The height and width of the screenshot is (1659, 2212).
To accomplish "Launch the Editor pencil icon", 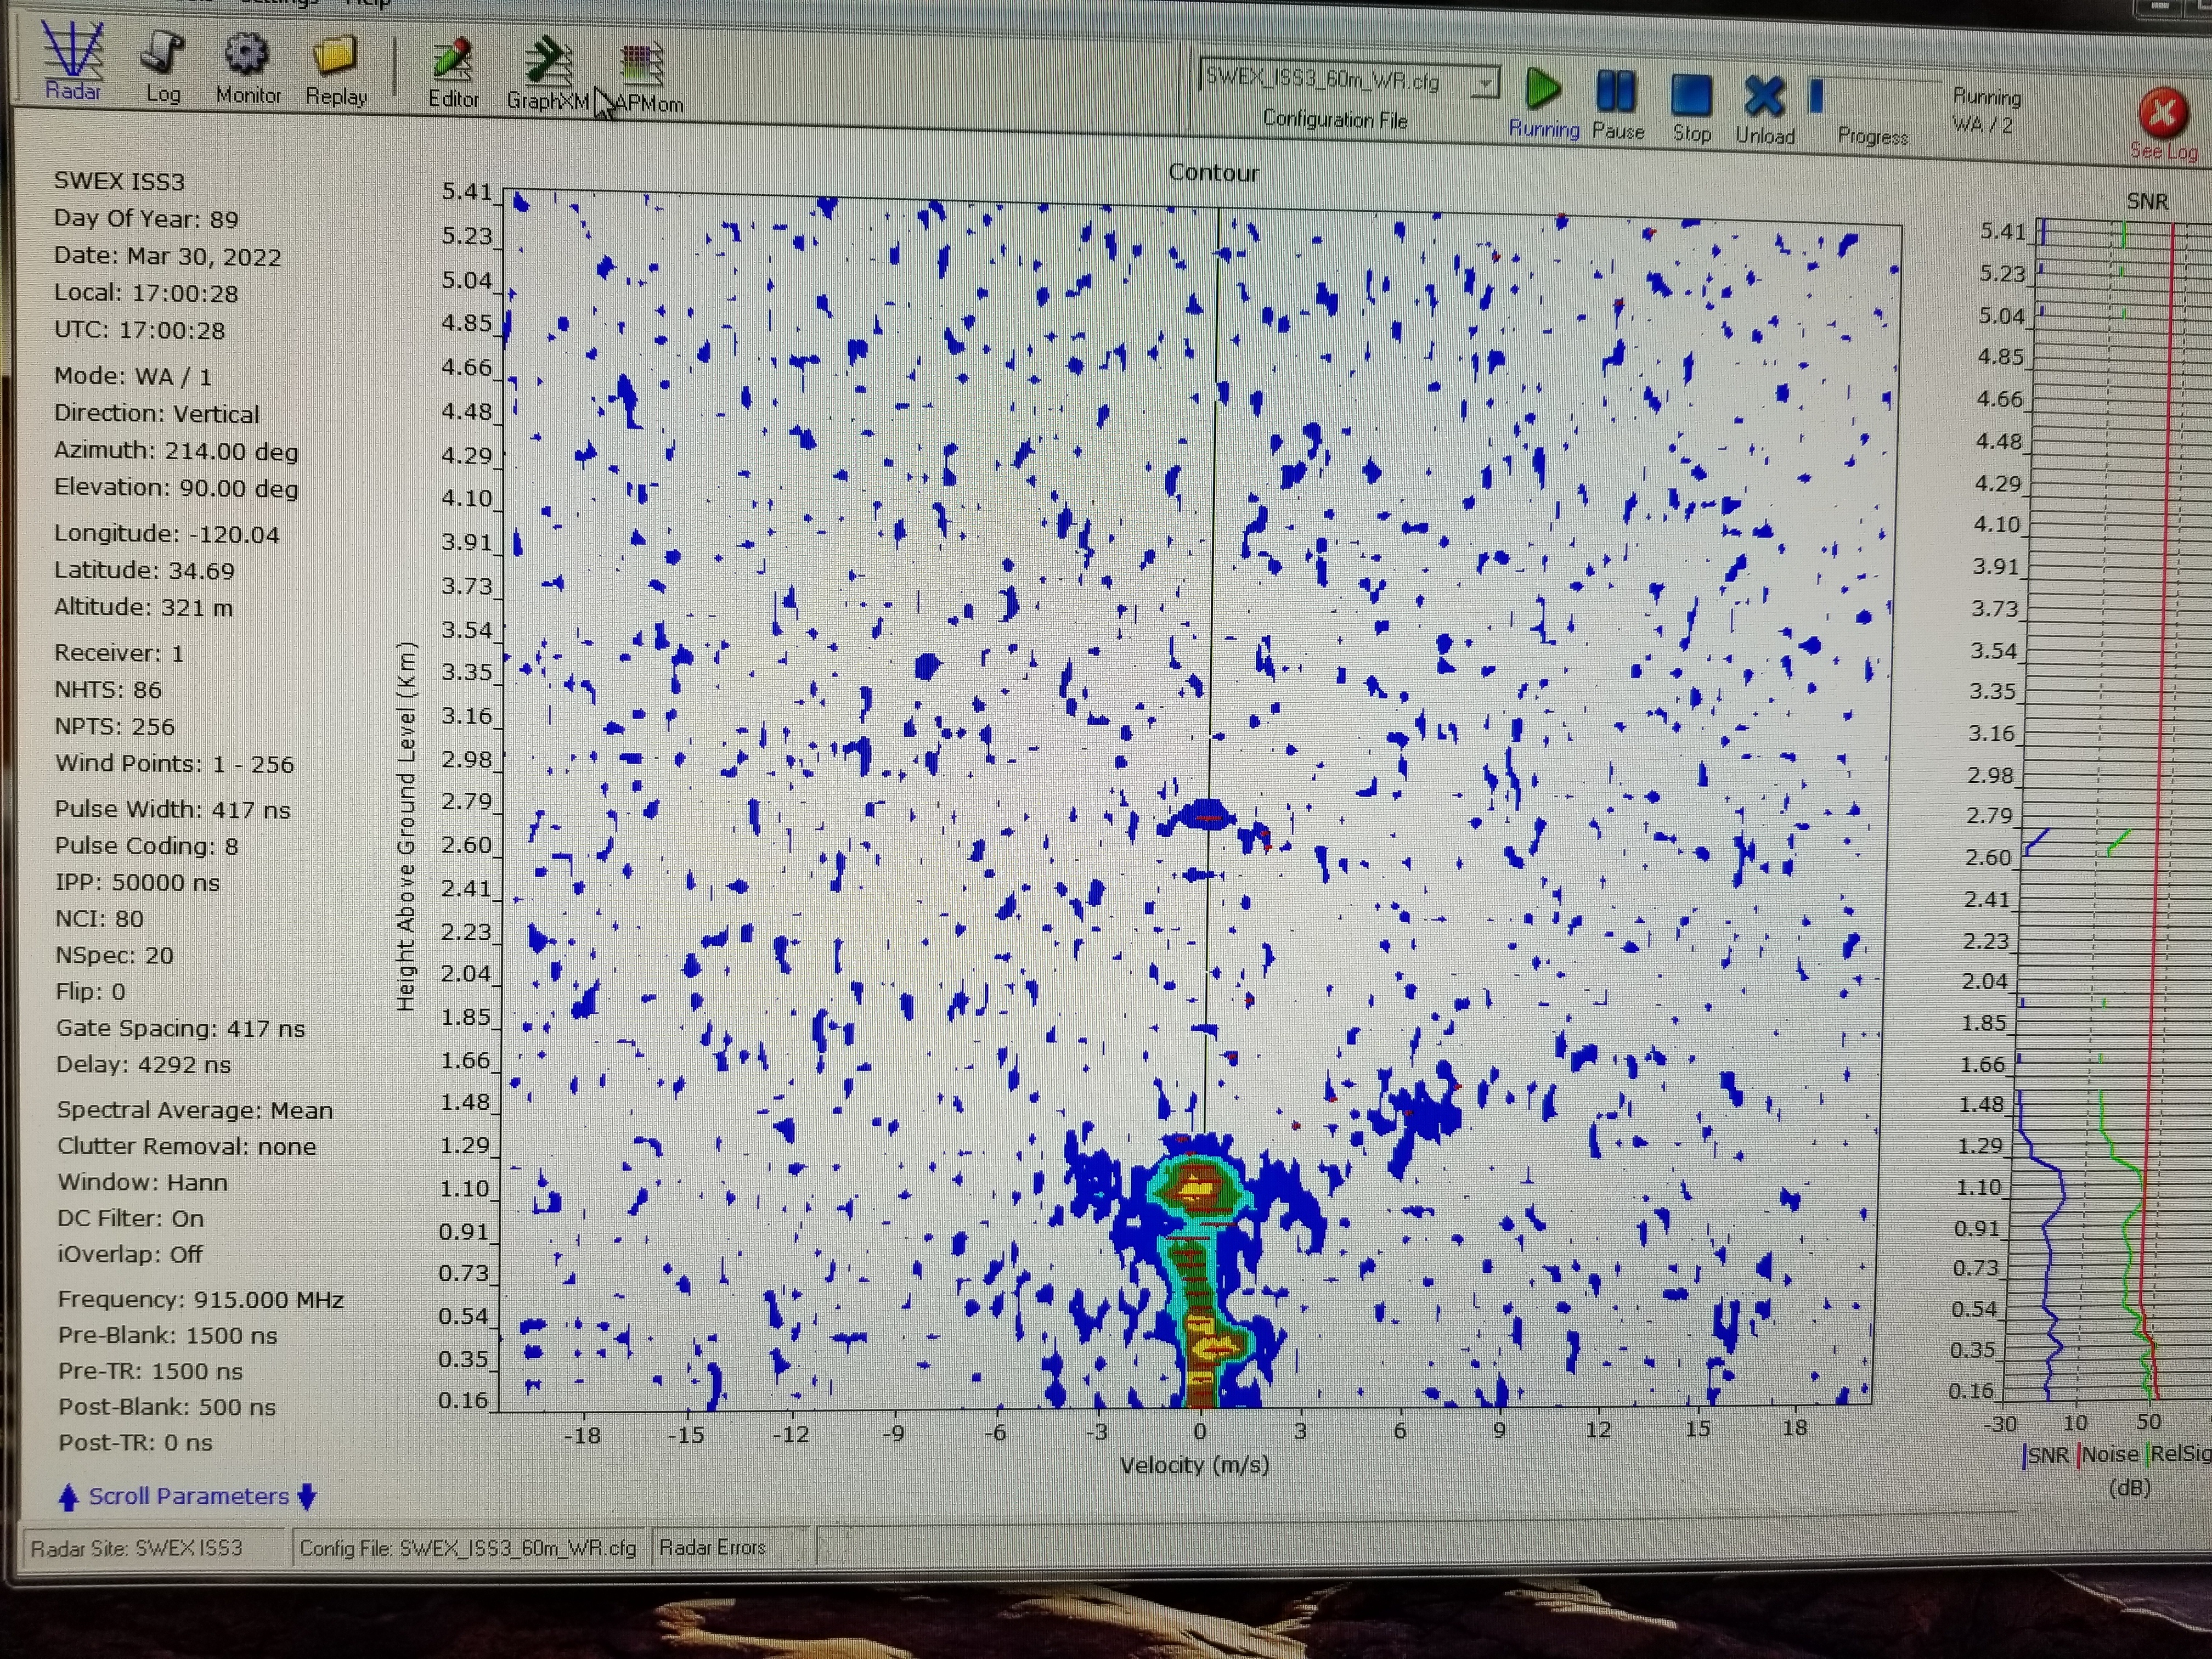I will 452,60.
